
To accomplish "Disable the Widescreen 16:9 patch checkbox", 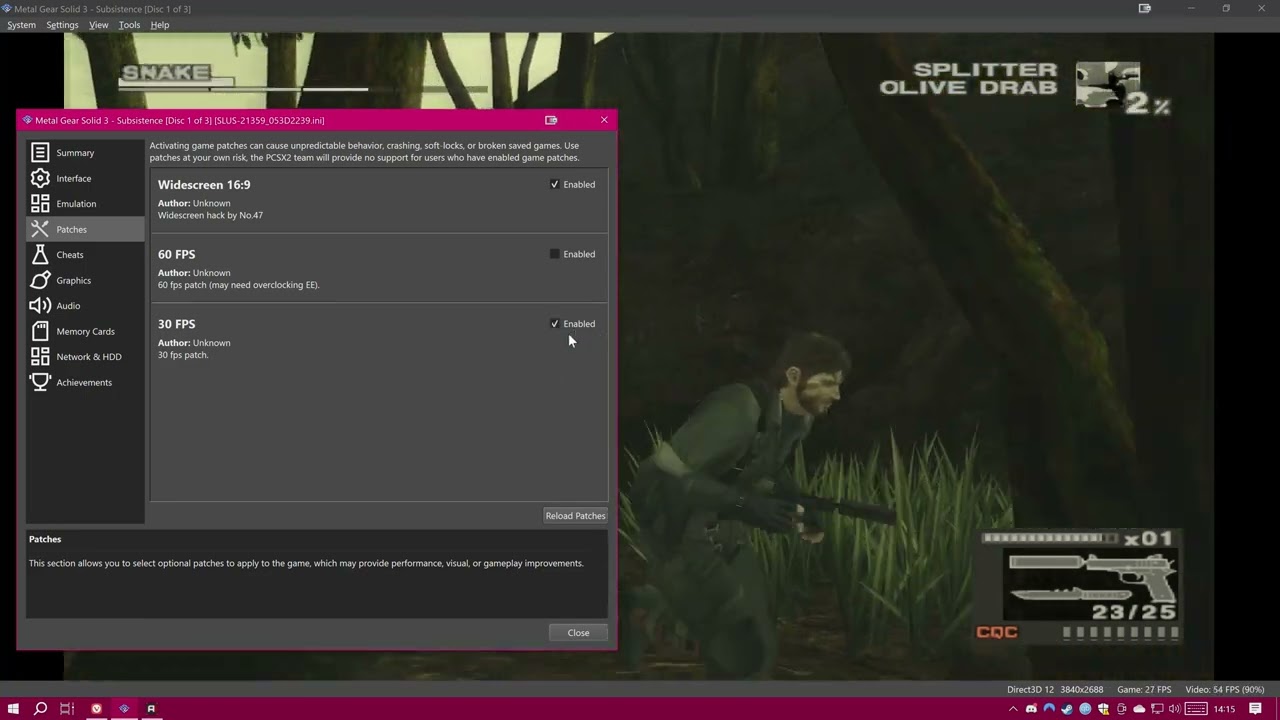I will pyautogui.click(x=555, y=184).
